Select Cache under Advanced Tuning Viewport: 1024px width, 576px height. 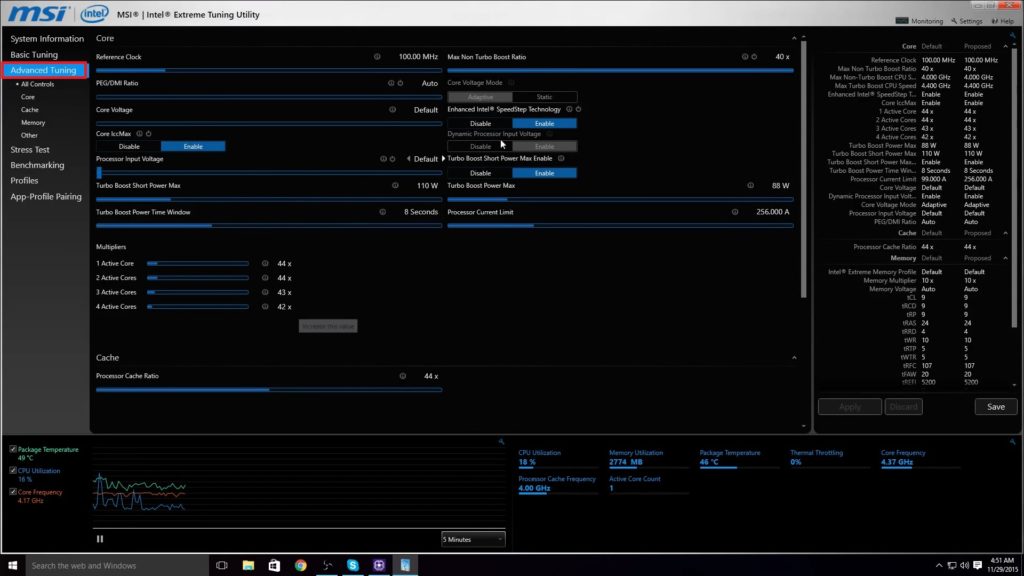(29, 110)
